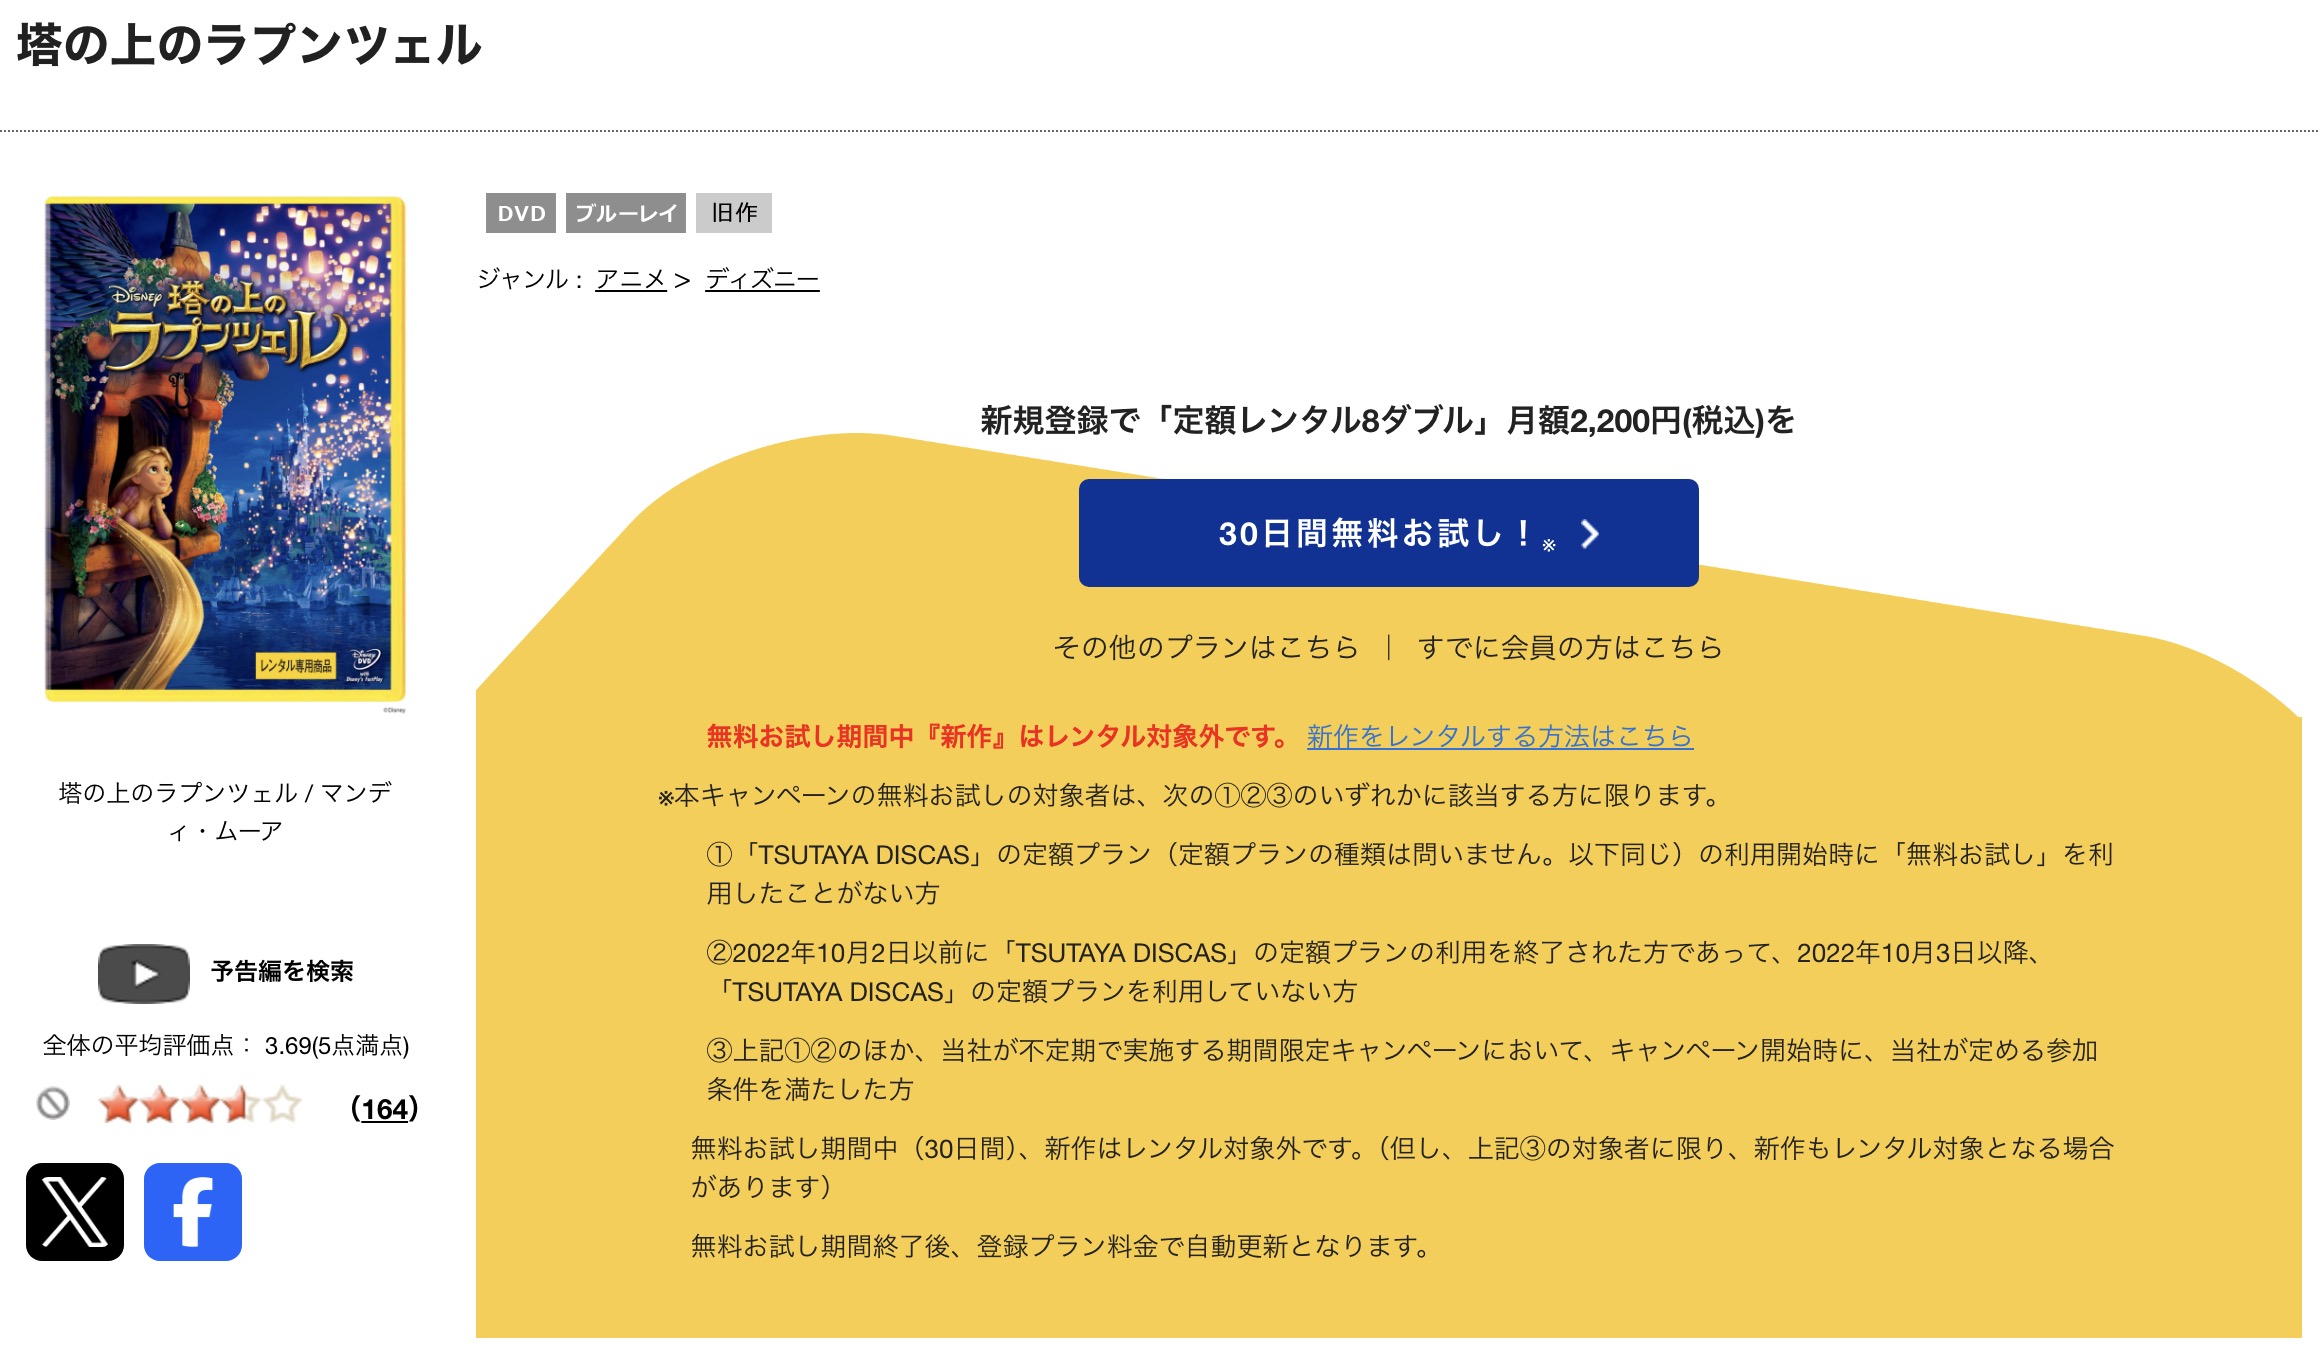The width and height of the screenshot is (2320, 1352).
Task: Open the アニメ genre link
Action: [631, 279]
